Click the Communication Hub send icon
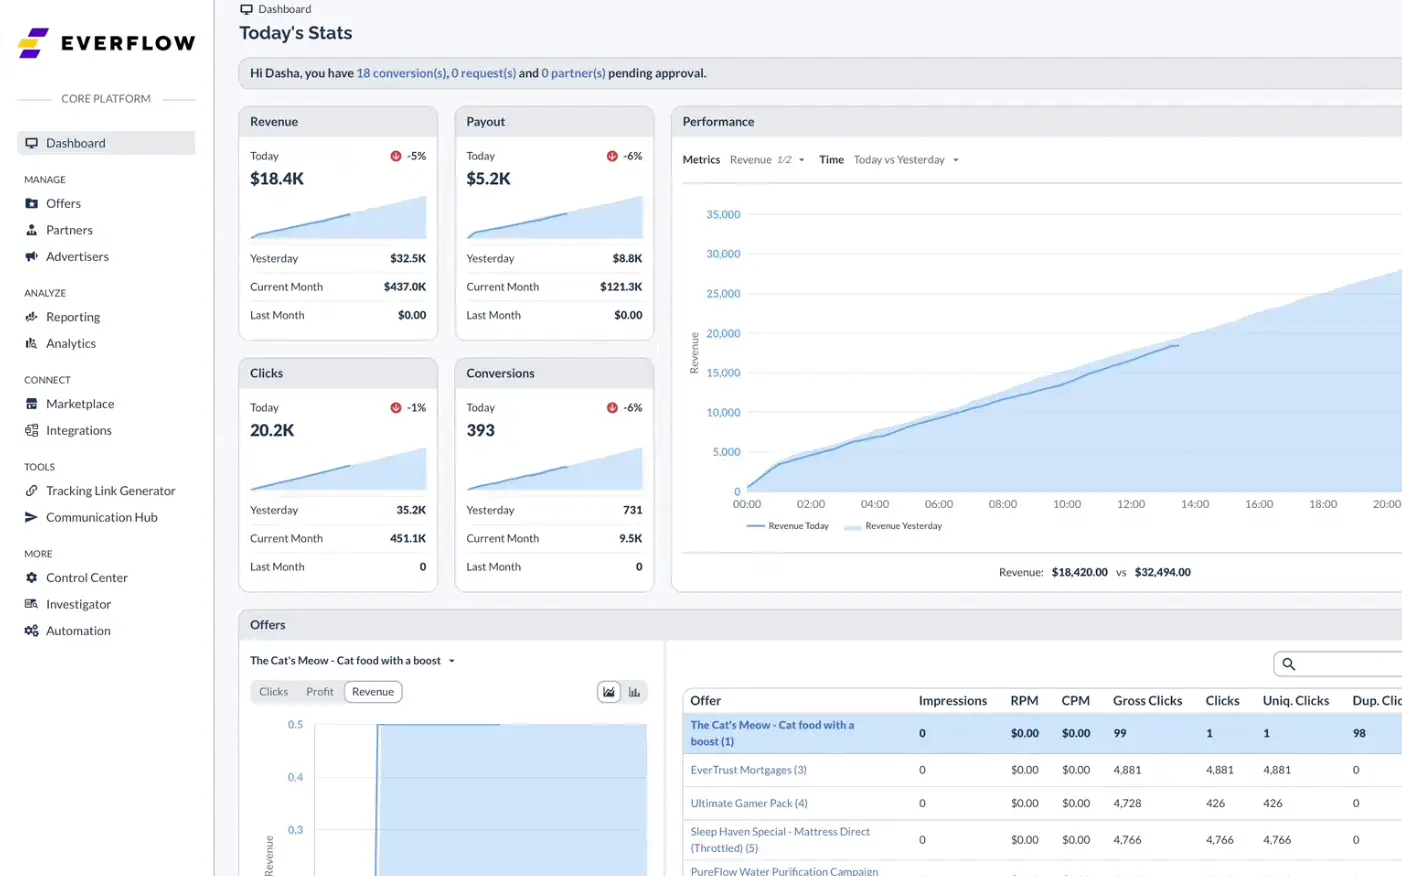This screenshot has height=876, width=1402. coord(31,517)
